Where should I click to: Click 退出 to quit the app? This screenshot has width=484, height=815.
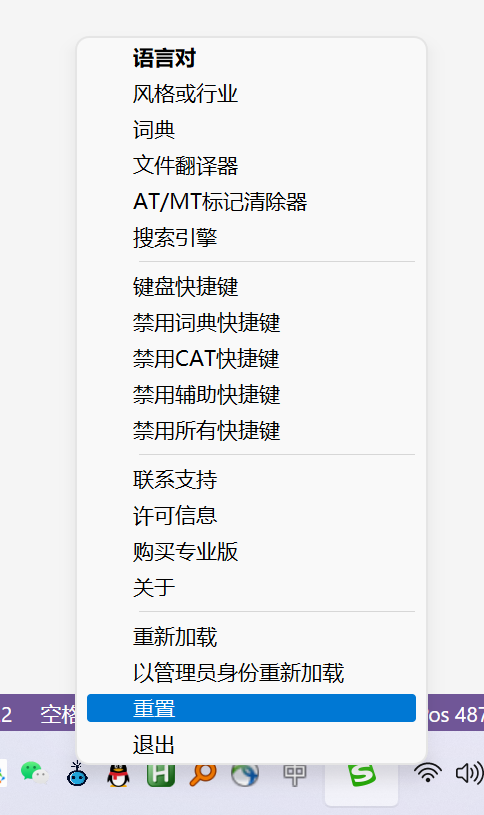(251, 744)
